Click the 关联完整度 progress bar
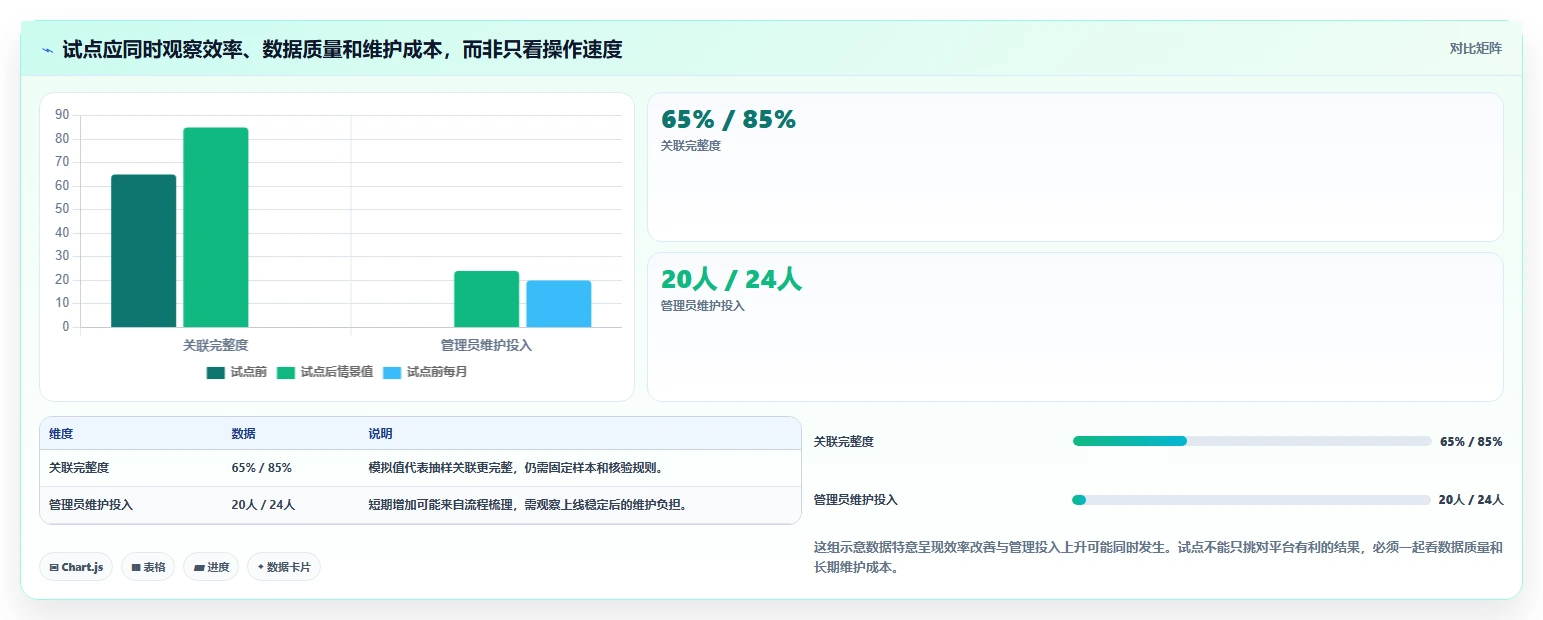The width and height of the screenshot is (1543, 620). pyautogui.click(x=1252, y=441)
